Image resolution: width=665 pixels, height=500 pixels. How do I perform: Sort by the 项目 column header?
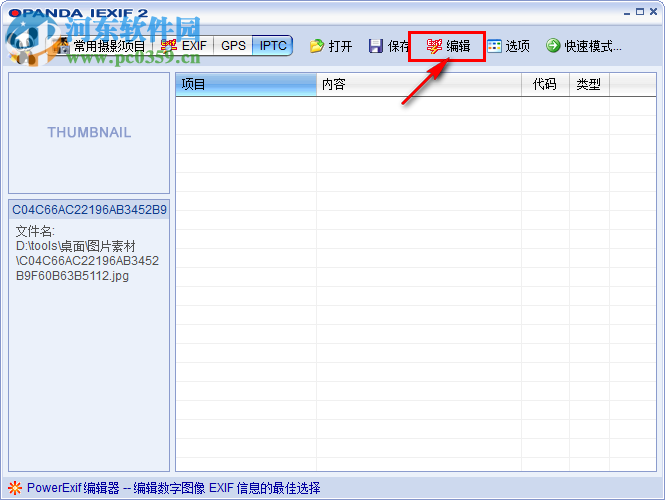[x=246, y=84]
